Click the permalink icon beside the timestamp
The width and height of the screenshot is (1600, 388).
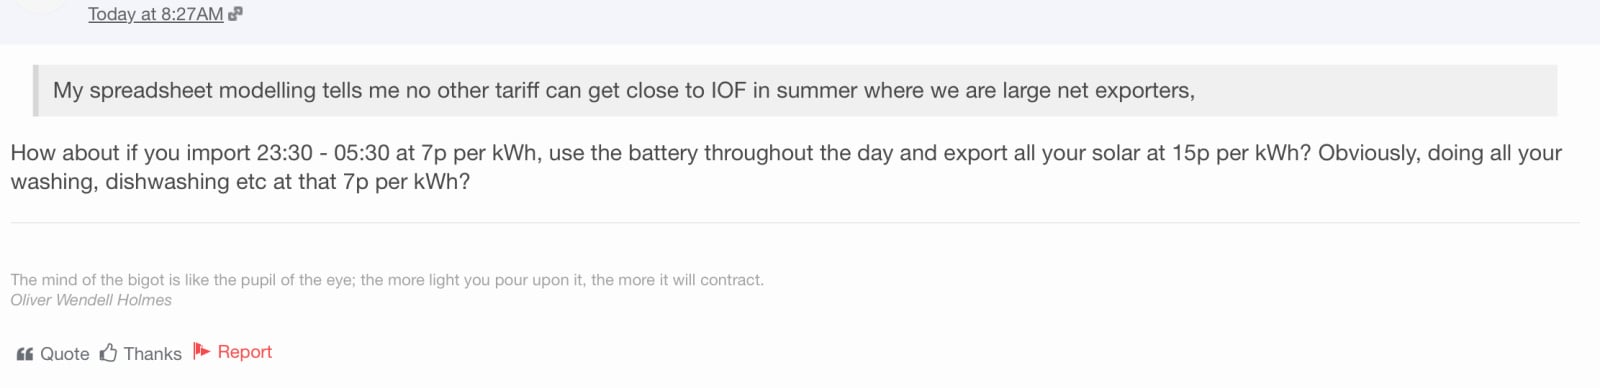235,14
